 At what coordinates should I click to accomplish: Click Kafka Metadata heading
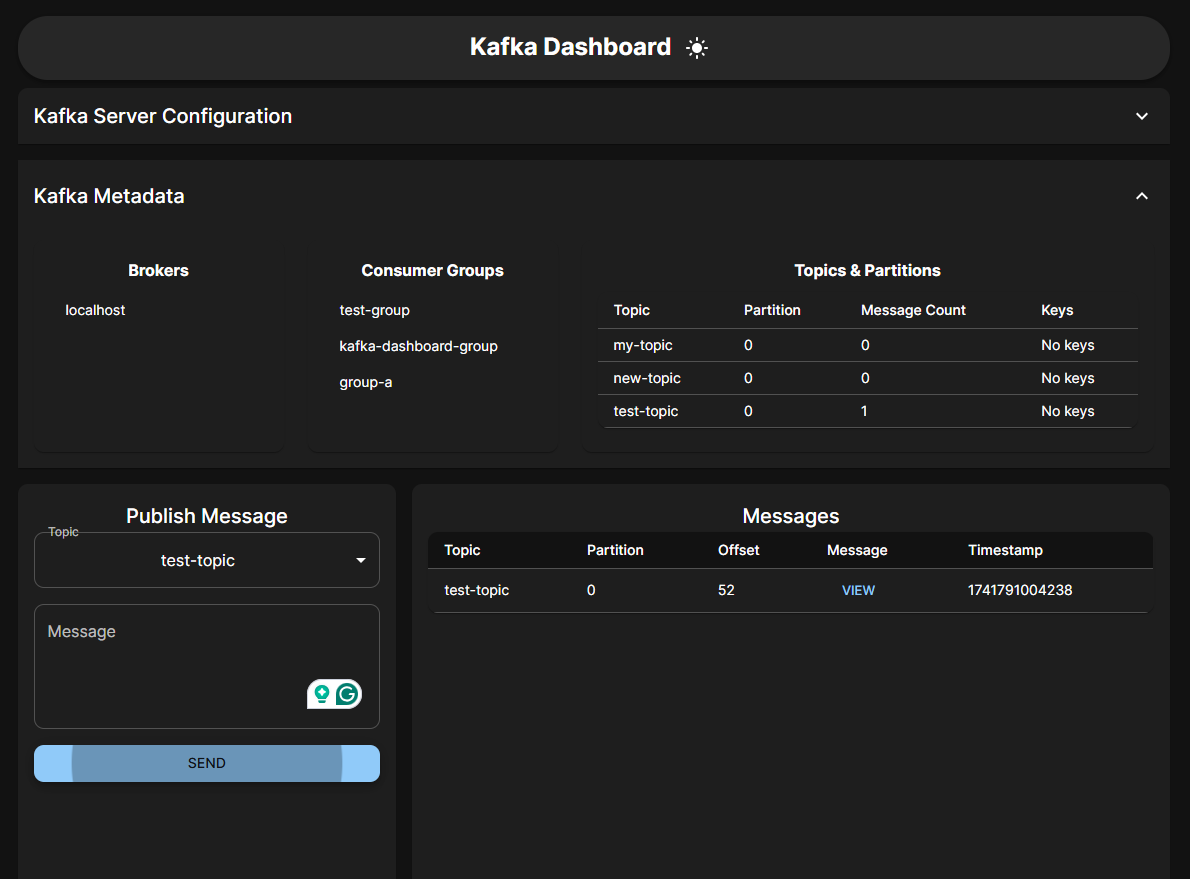point(109,196)
